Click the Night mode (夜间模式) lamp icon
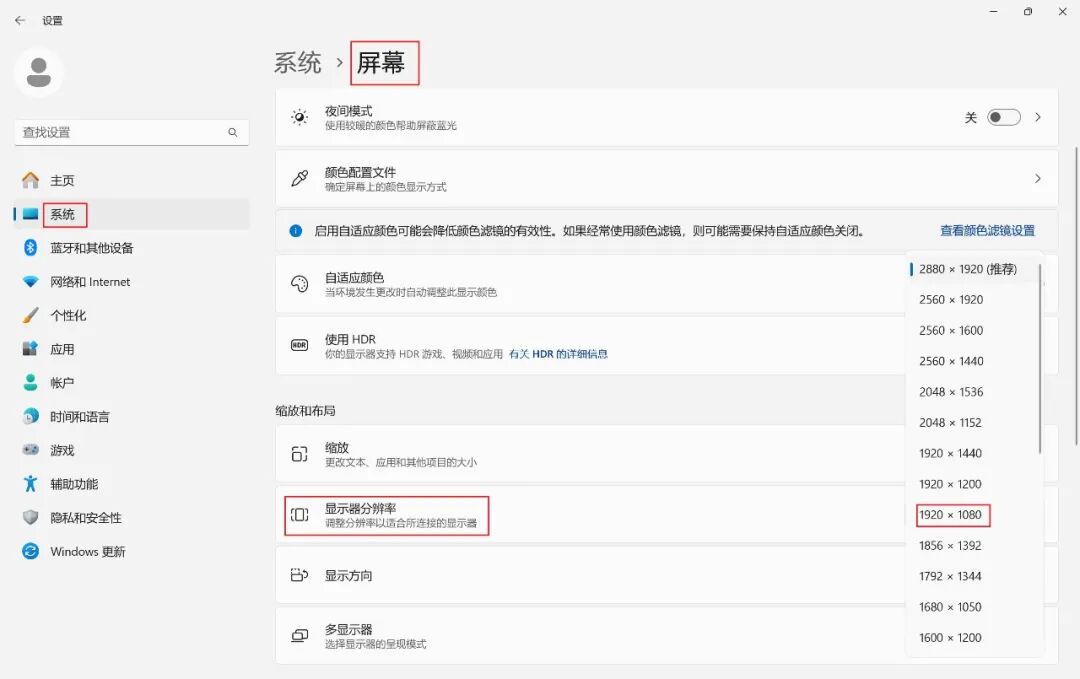The image size is (1080, 679). pyautogui.click(x=298, y=117)
